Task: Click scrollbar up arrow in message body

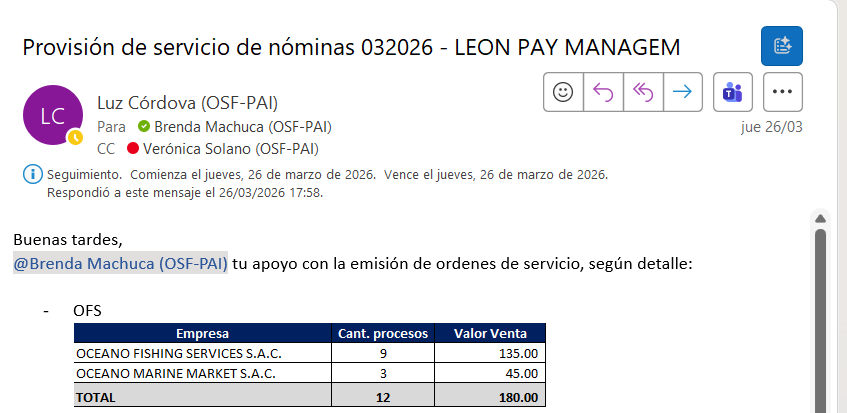Action: pos(820,219)
